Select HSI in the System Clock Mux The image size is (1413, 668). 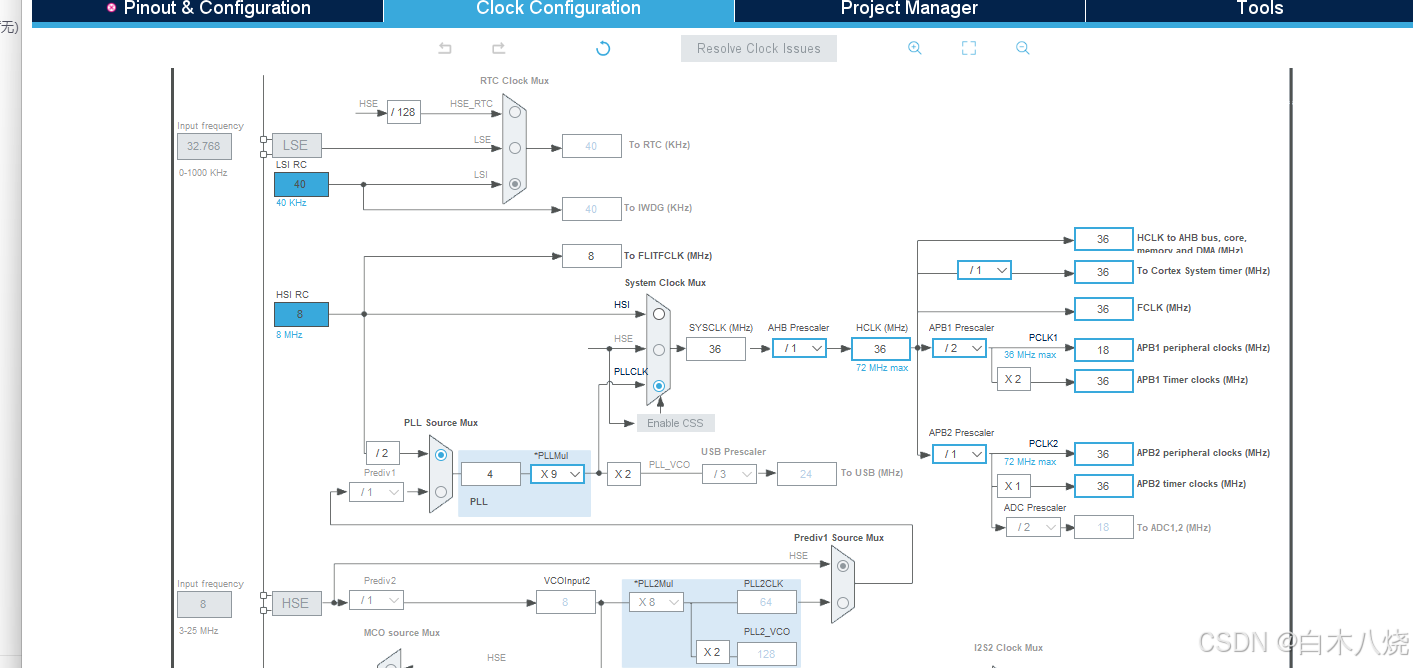click(x=658, y=314)
